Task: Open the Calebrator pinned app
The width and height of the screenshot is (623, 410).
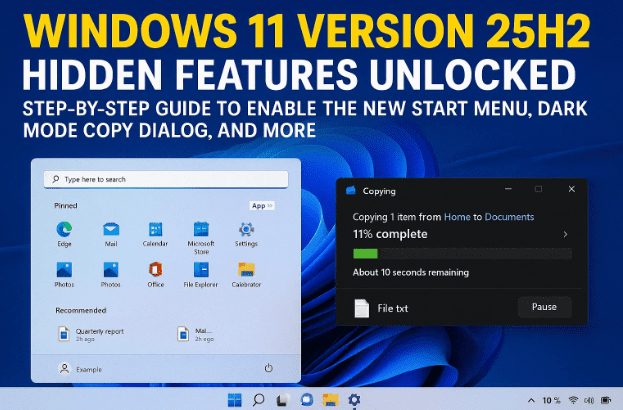Action: 246,270
